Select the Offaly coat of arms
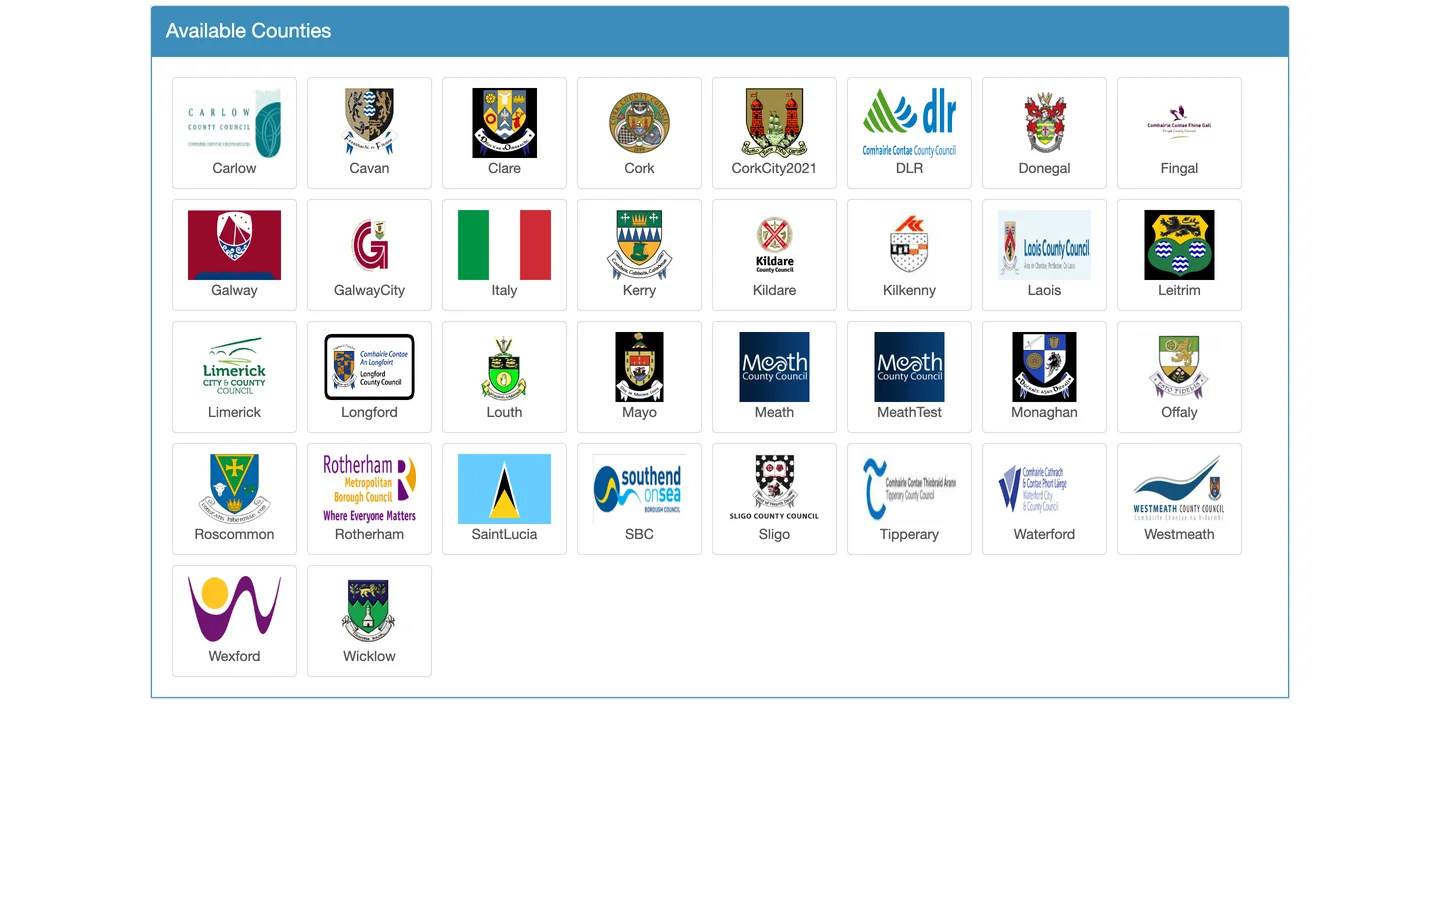This screenshot has width=1440, height=900. pyautogui.click(x=1179, y=367)
